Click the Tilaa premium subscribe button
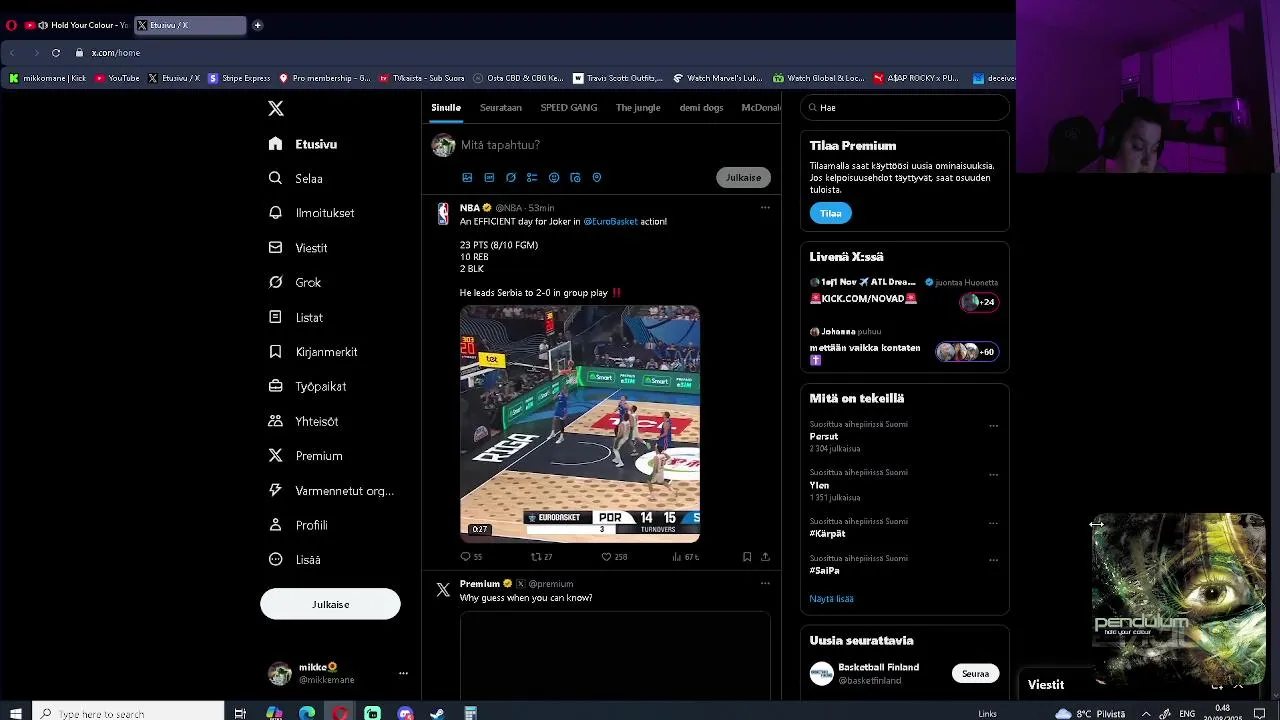 830,213
